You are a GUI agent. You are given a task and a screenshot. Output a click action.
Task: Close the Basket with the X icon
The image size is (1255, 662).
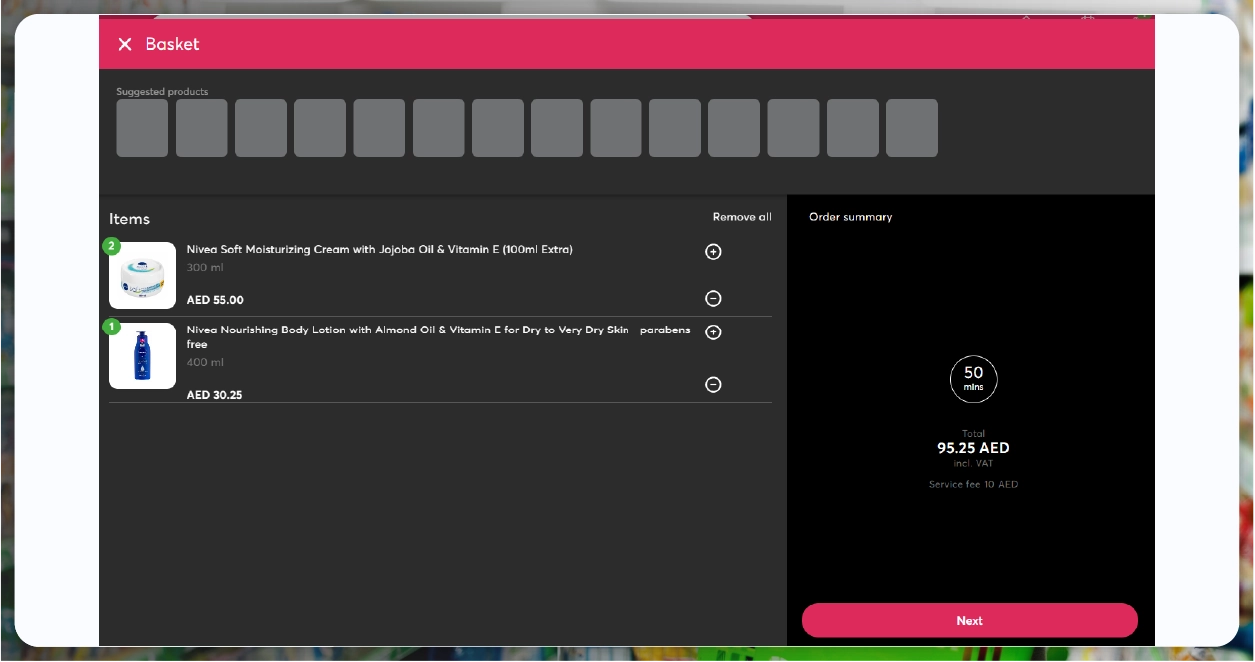(125, 44)
